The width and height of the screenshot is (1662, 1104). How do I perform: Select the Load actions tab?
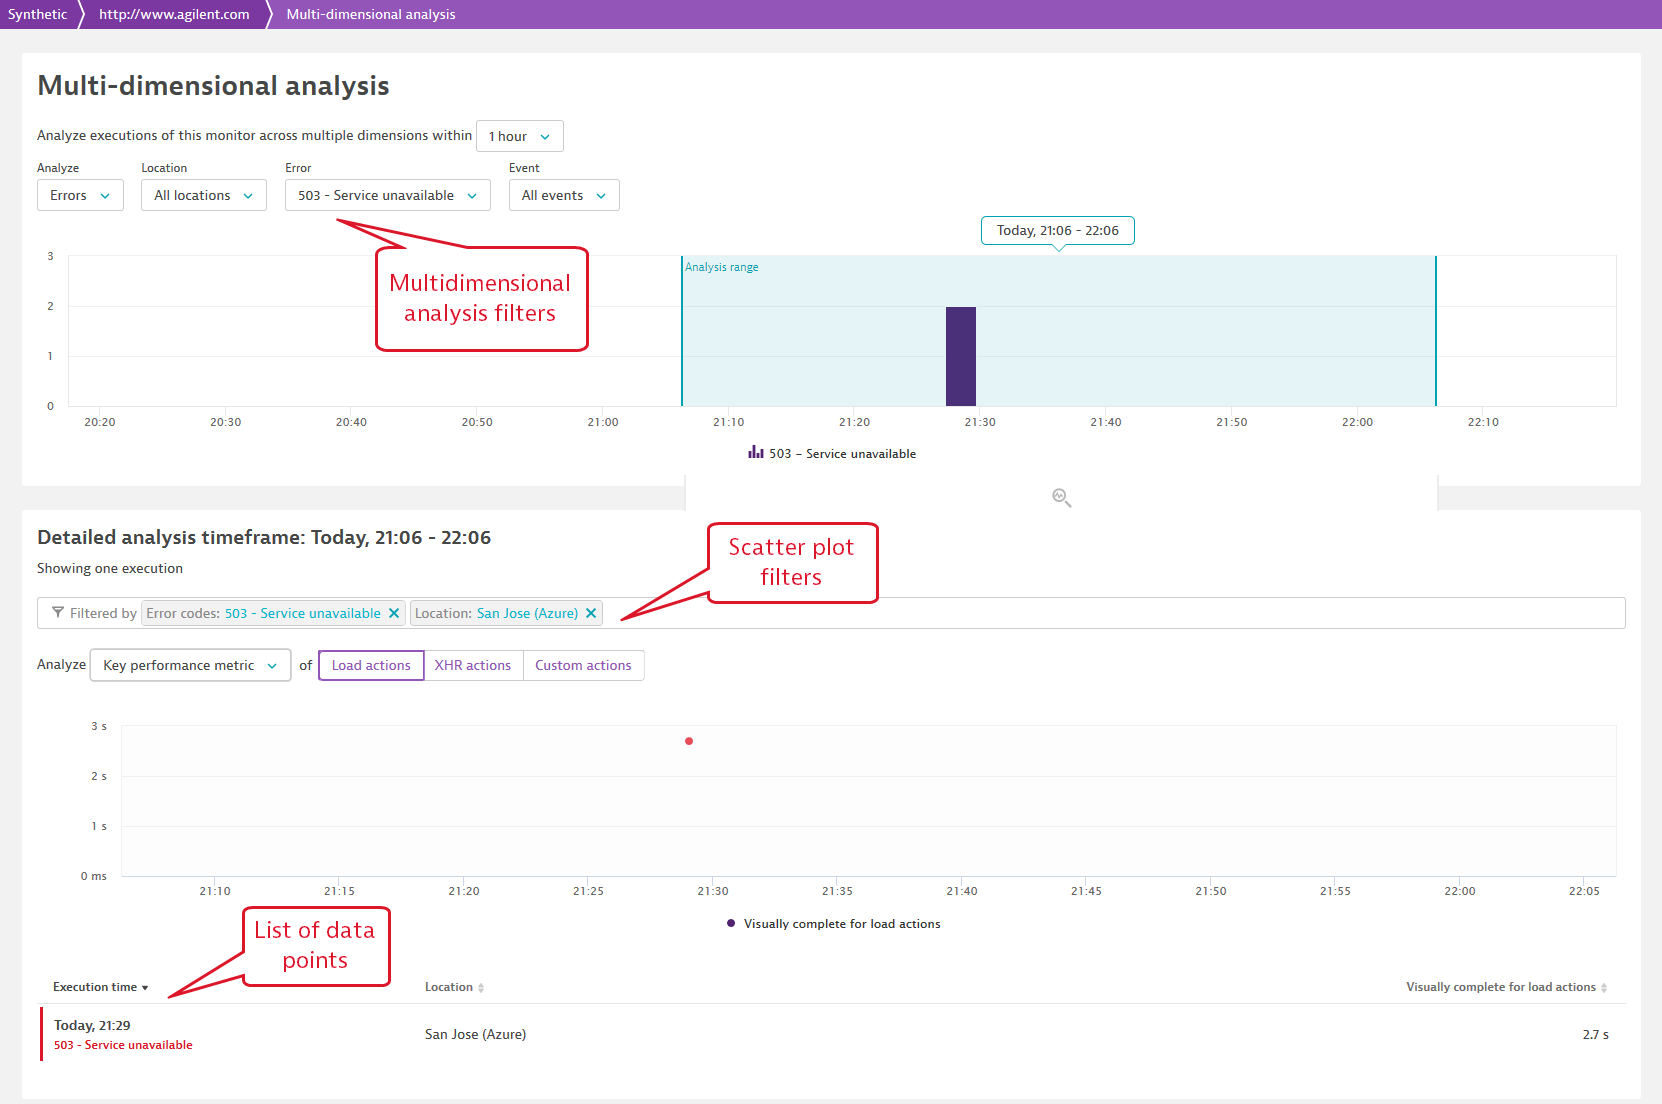(x=371, y=665)
